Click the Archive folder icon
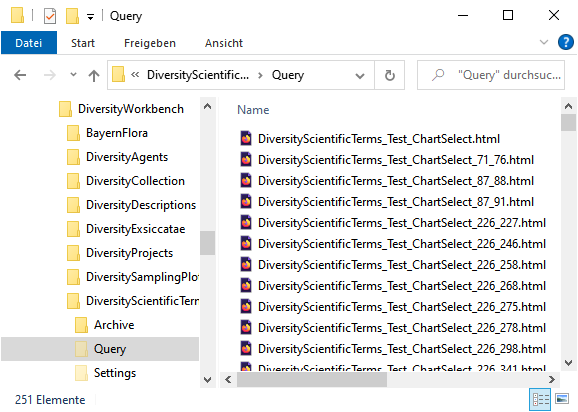The height and width of the screenshot is (412, 578). [x=81, y=325]
